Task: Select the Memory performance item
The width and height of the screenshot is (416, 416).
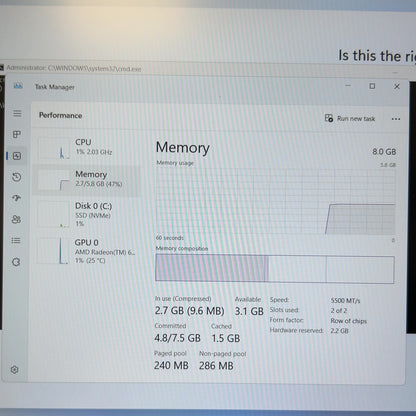Action: tap(87, 180)
